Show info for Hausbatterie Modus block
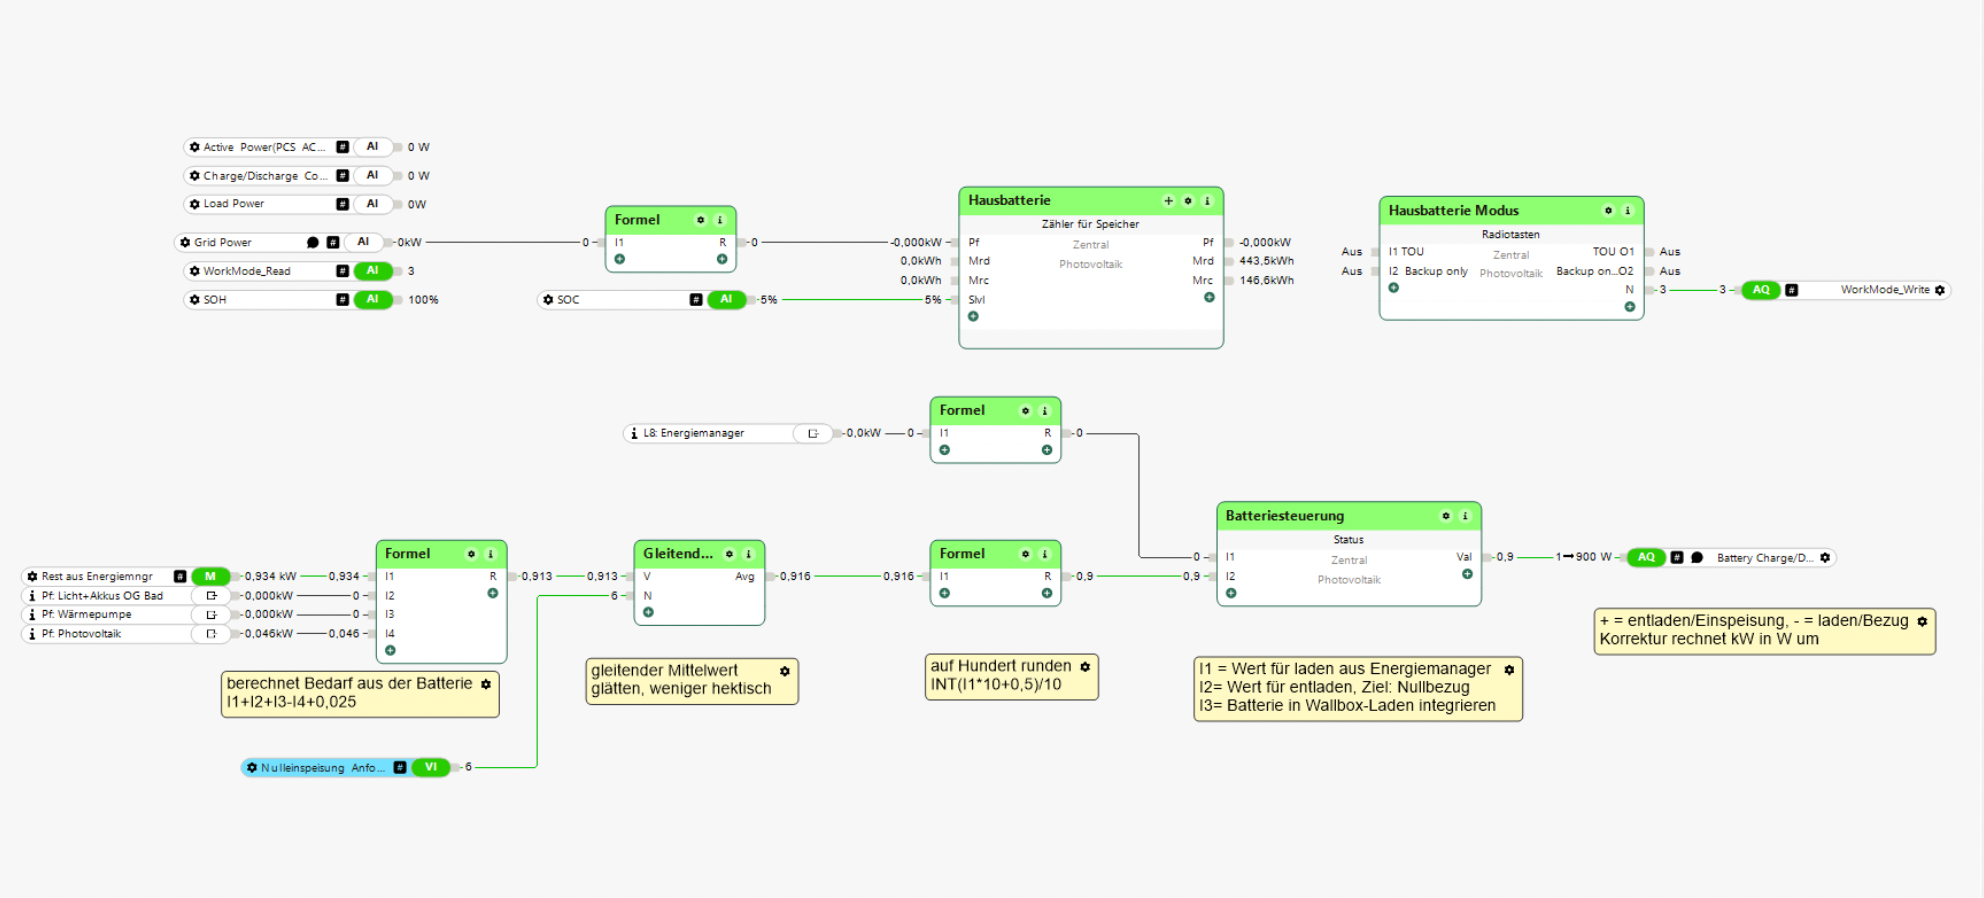Viewport: 1984px width, 898px height. [1627, 211]
